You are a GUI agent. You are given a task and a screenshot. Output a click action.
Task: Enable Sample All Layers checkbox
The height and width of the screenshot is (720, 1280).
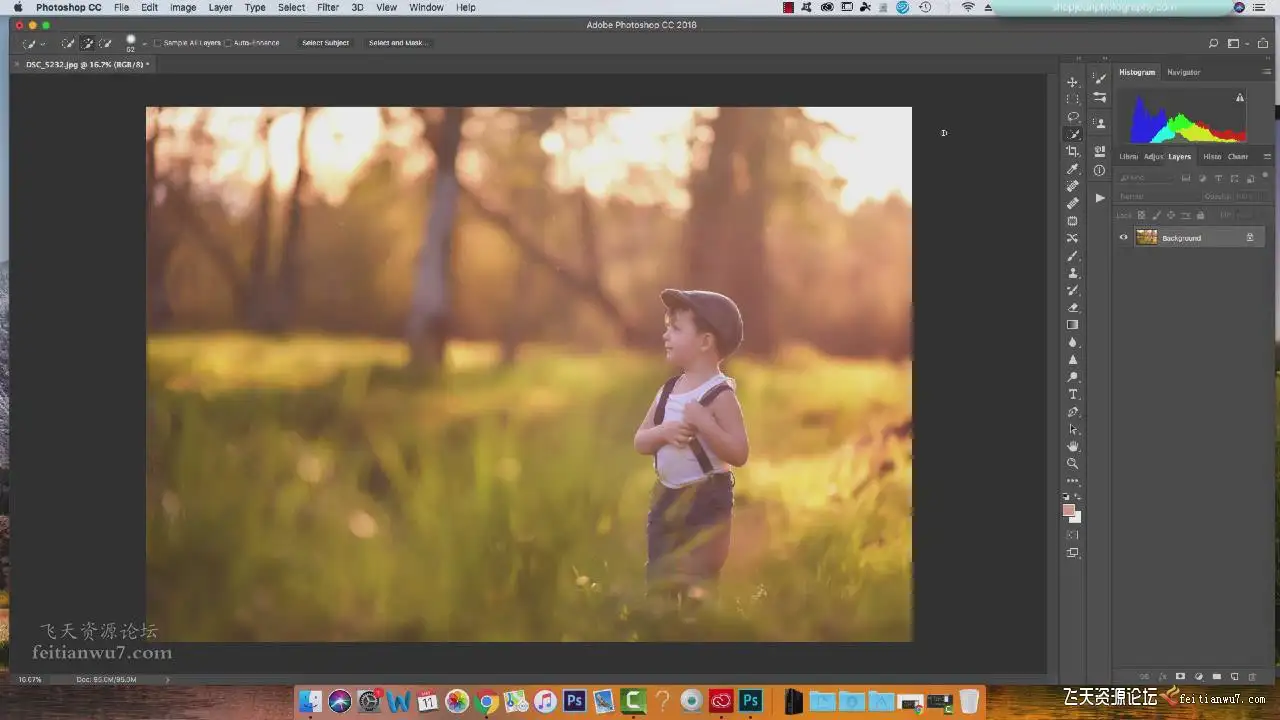pos(158,43)
